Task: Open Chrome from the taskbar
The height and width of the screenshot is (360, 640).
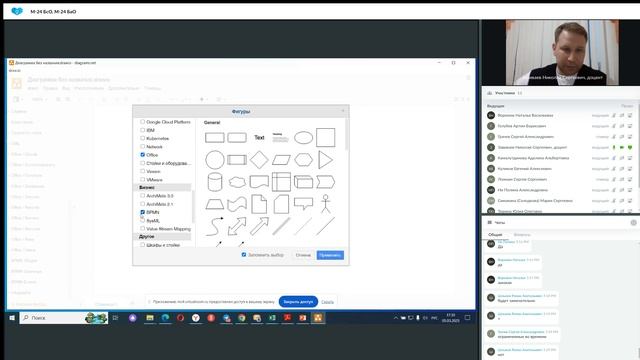Action: [x=242, y=318]
